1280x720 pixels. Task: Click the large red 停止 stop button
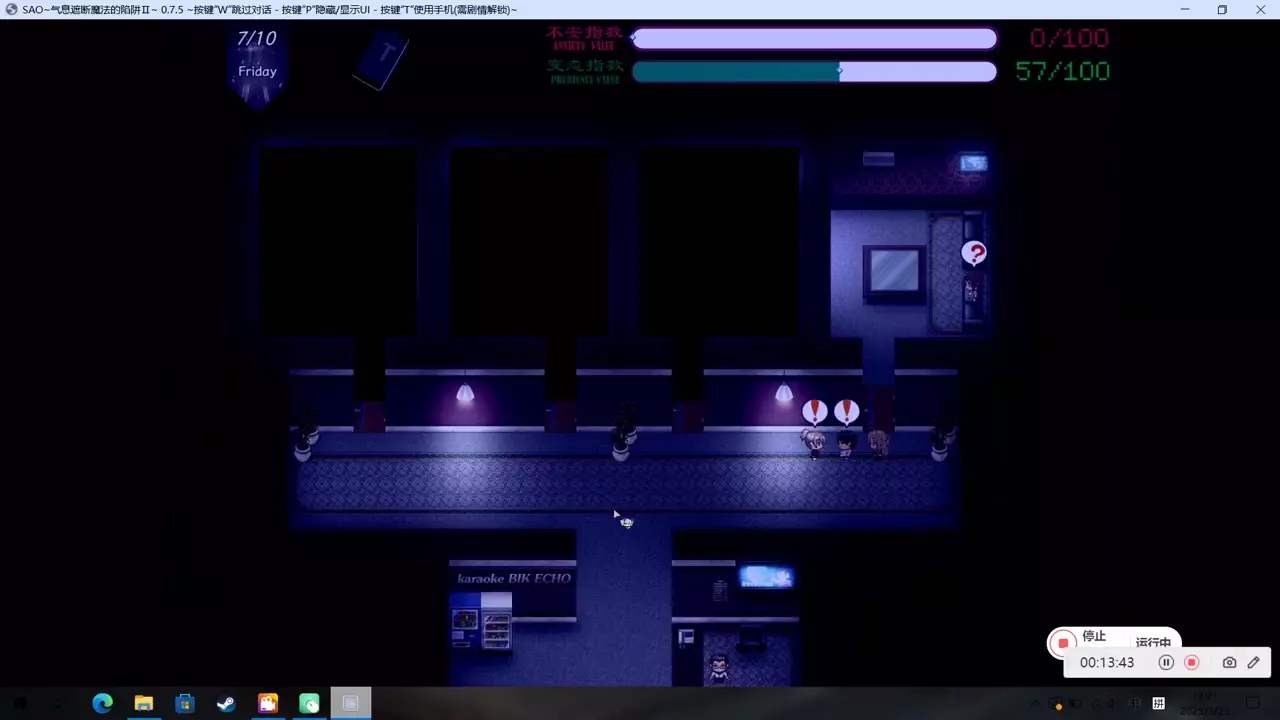tap(1064, 642)
